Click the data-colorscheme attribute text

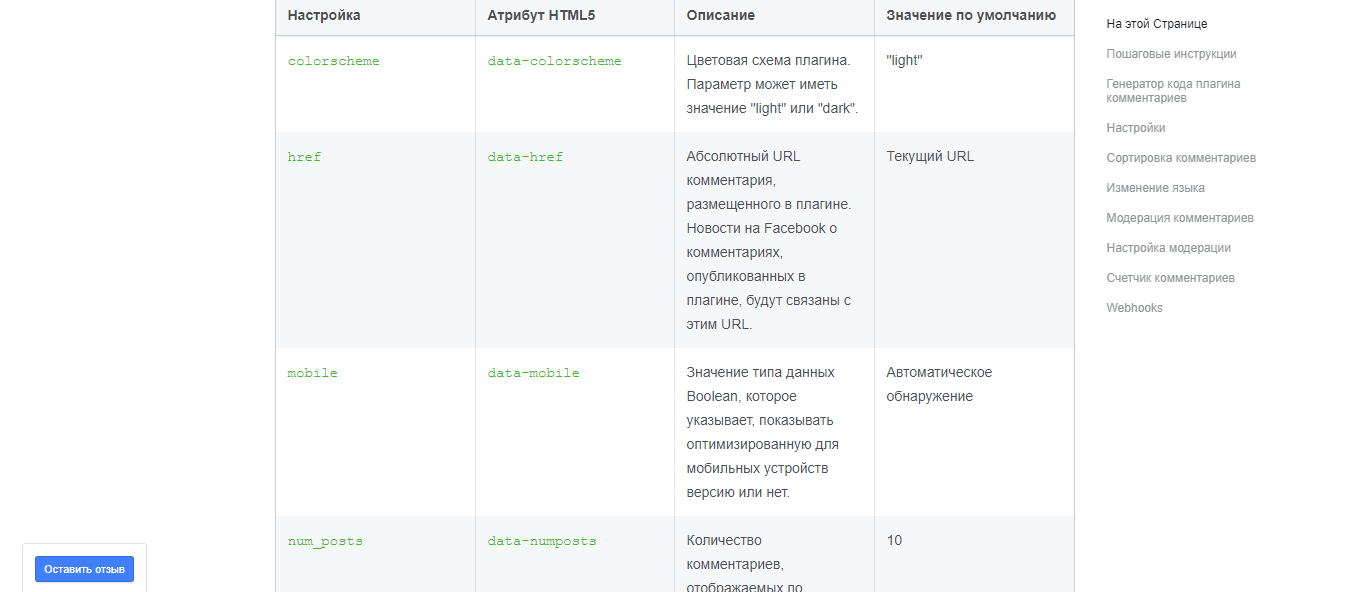point(554,61)
